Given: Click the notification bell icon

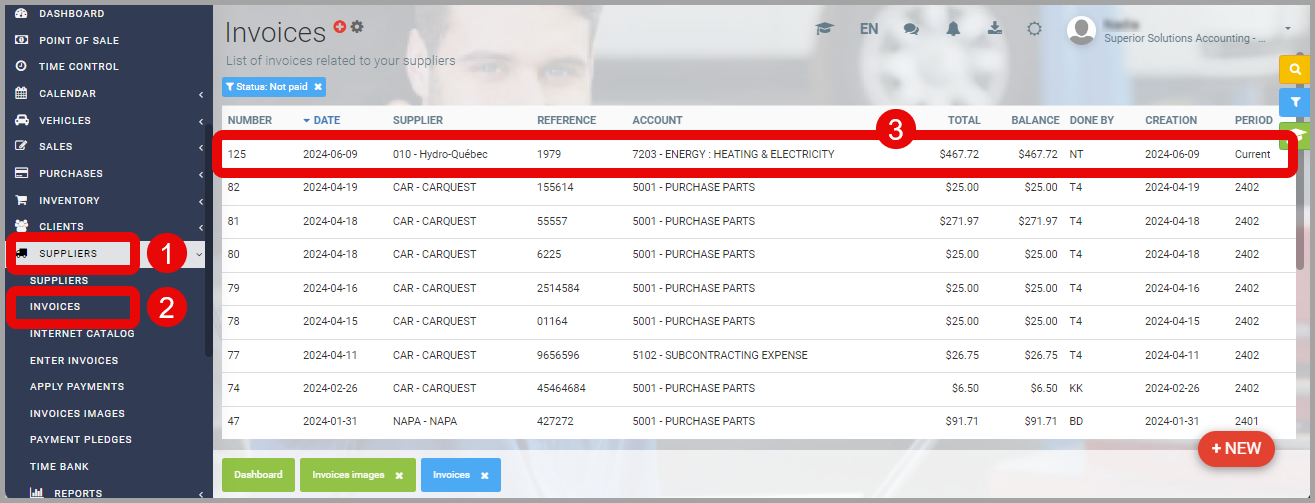Looking at the screenshot, I should pos(953,29).
